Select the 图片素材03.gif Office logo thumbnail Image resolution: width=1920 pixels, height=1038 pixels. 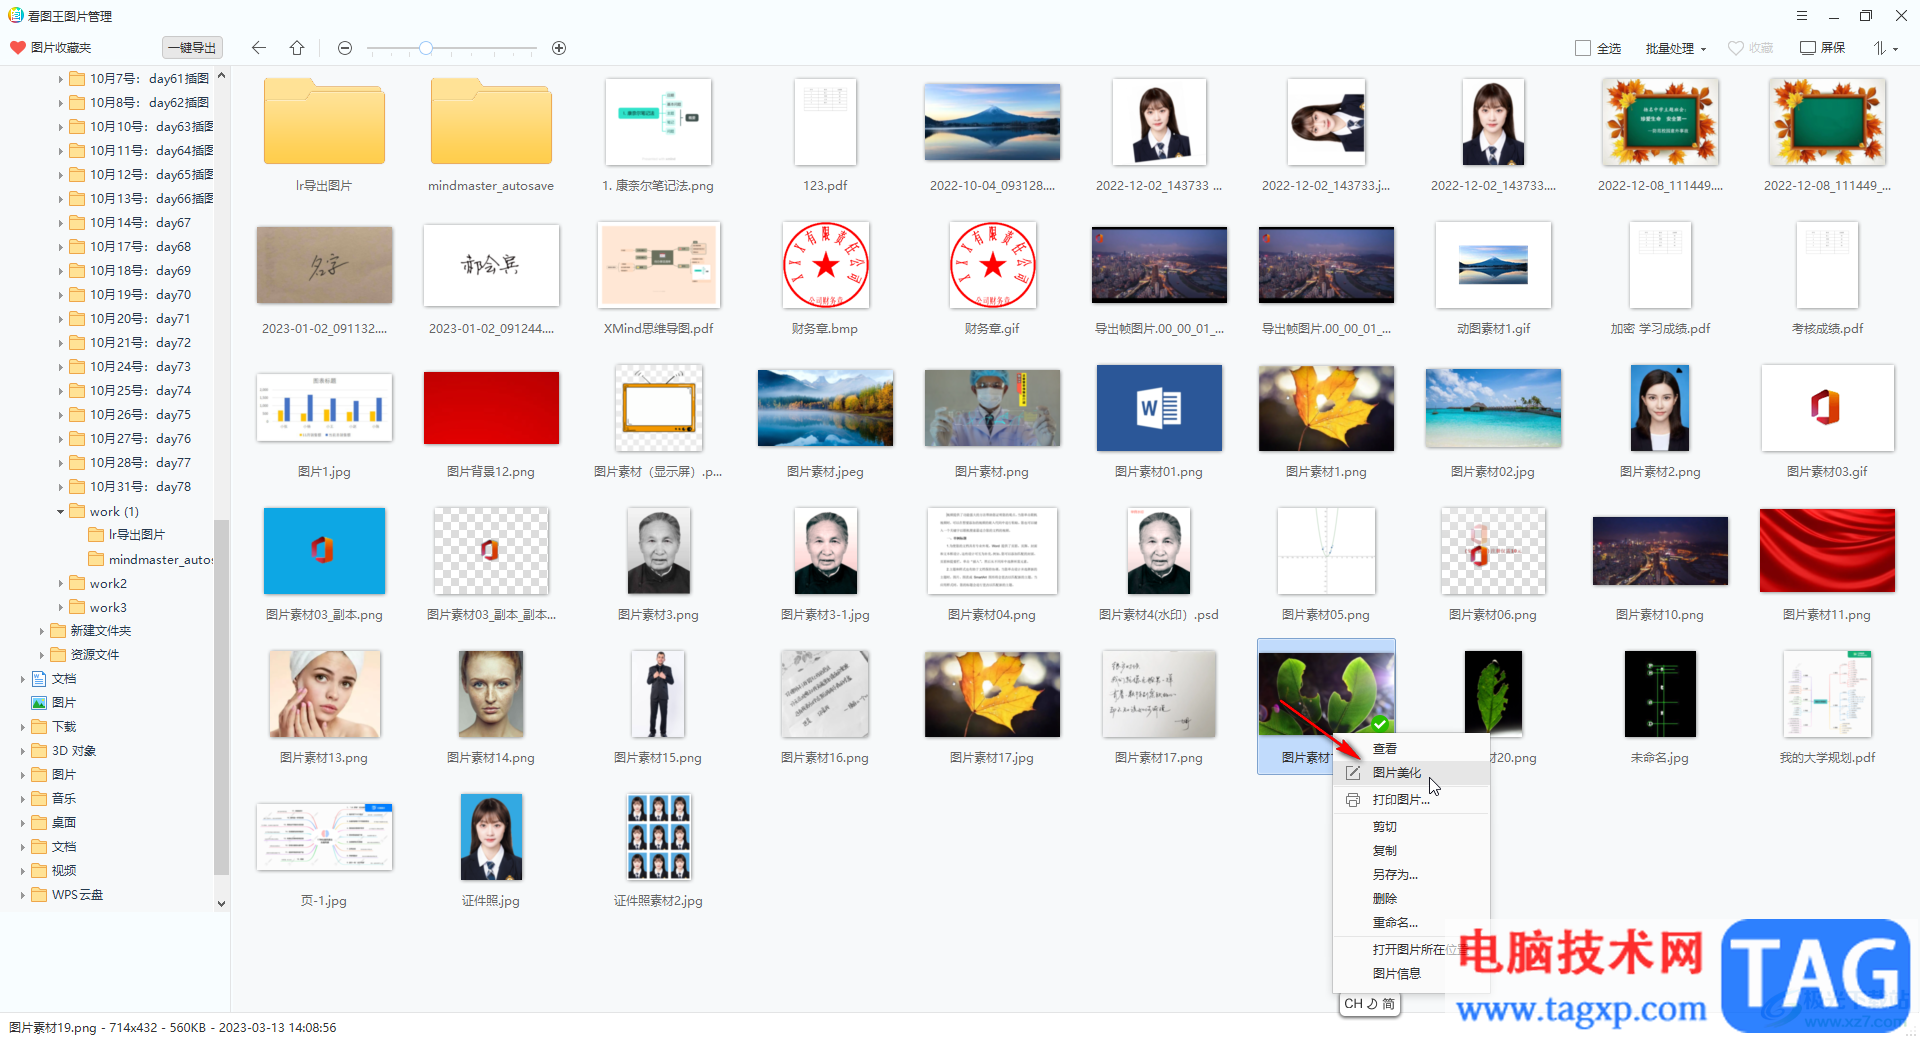pyautogui.click(x=1827, y=408)
